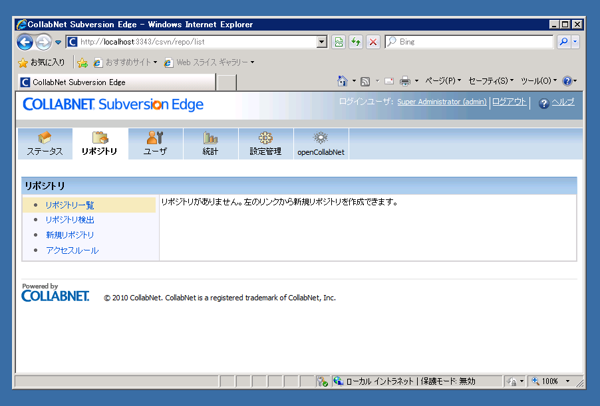
Task: Click the Home icon in command bar
Action: [x=342, y=81]
